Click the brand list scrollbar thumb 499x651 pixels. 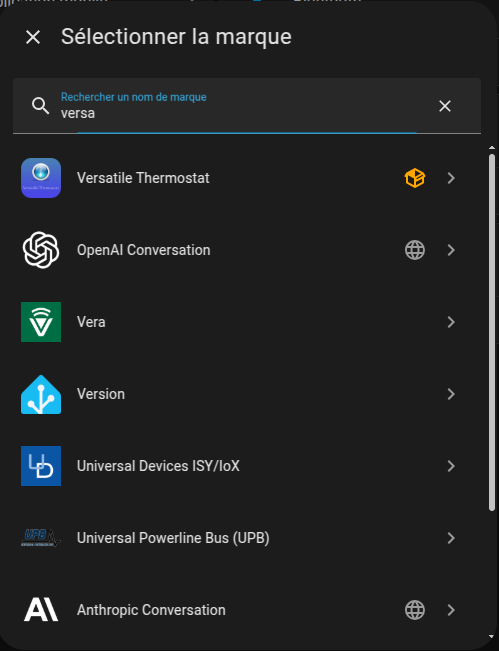[492, 332]
